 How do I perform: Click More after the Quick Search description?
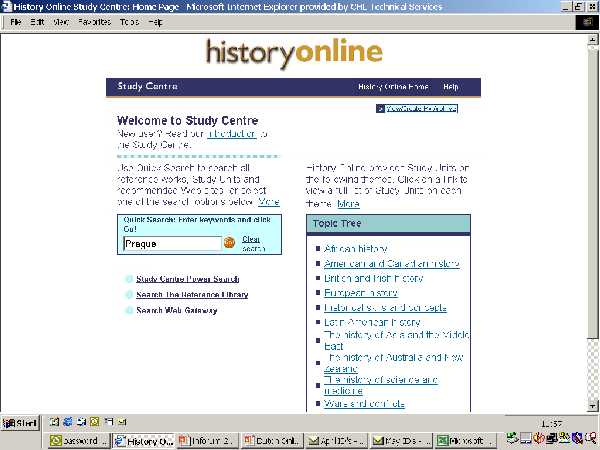[269, 202]
